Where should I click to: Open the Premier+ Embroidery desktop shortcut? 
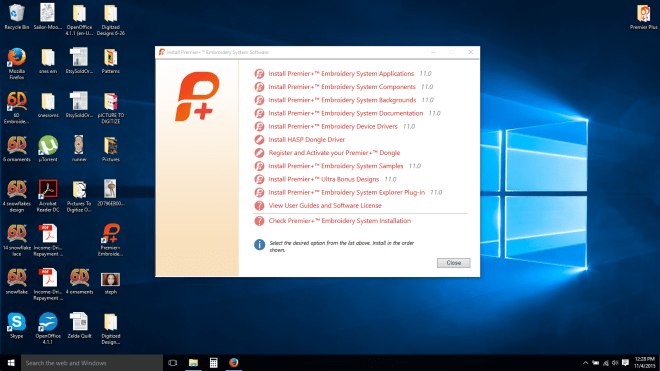pyautogui.click(x=111, y=240)
